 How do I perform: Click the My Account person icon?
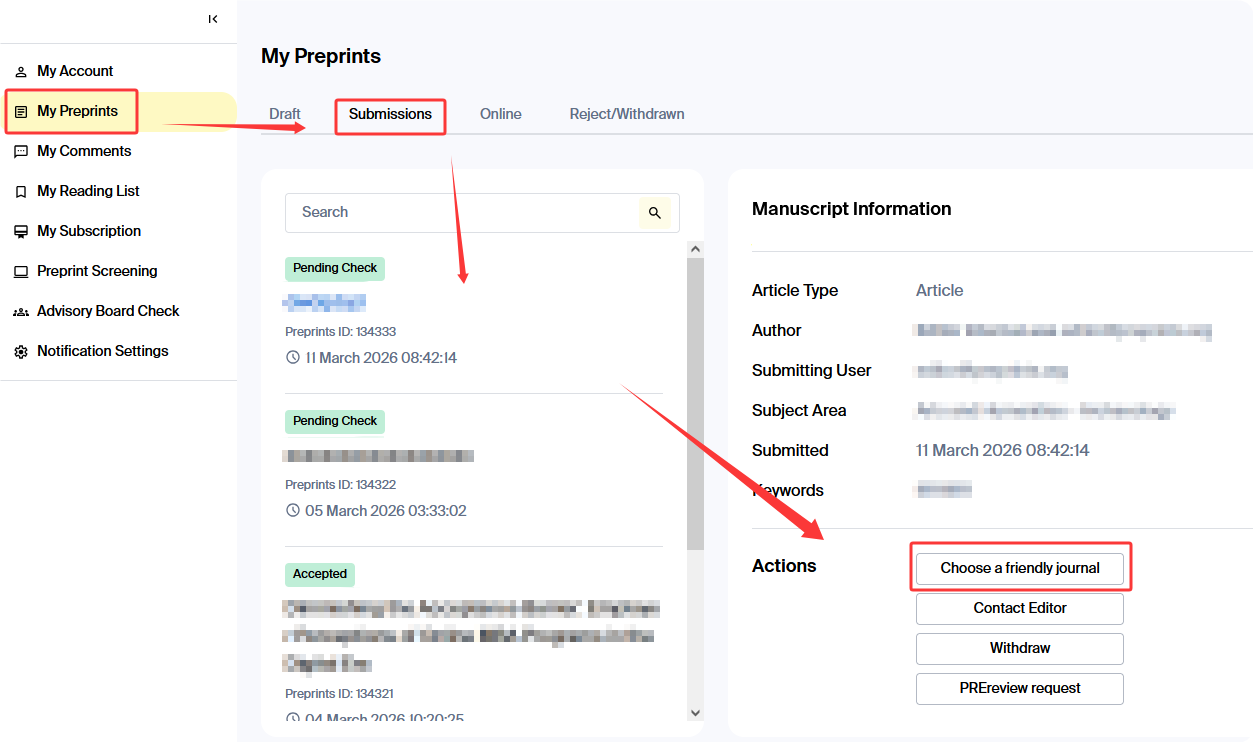[21, 72]
